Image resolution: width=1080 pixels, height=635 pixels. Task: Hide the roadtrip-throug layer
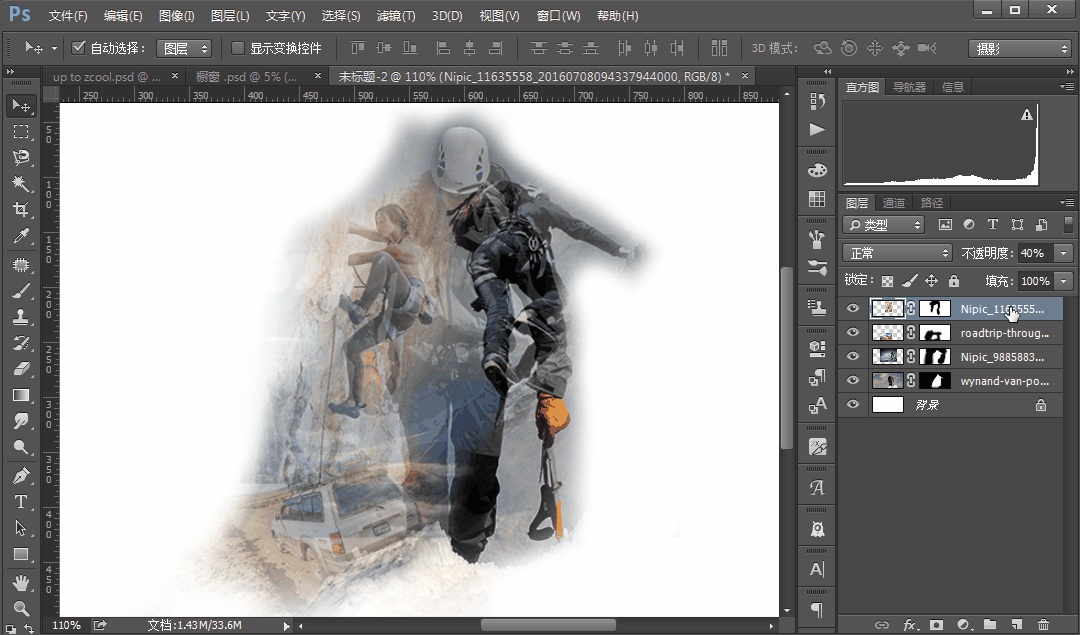coord(853,333)
